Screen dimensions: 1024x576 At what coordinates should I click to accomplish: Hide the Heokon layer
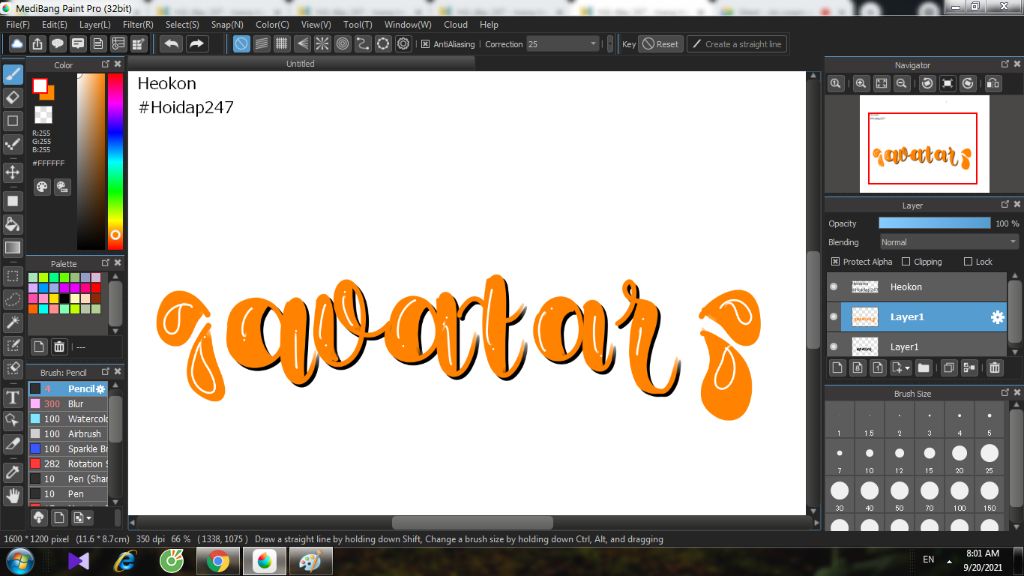point(834,287)
